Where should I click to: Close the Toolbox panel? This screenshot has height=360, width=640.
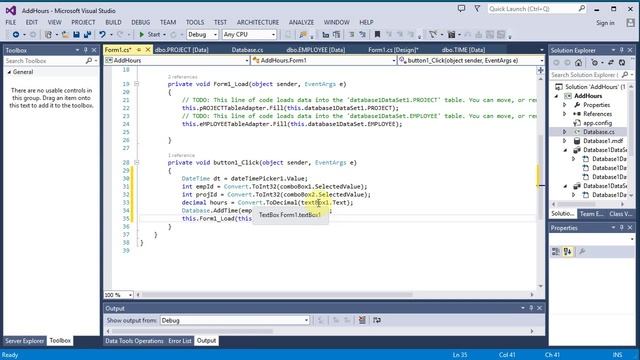tap(94, 50)
